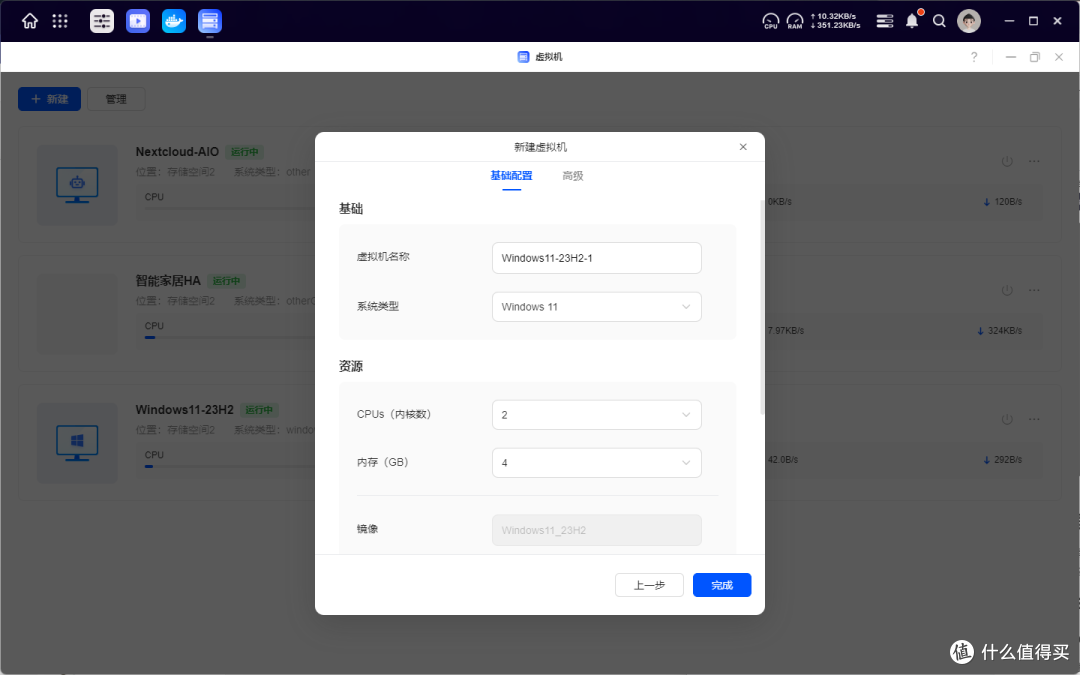The width and height of the screenshot is (1080, 675).
Task: Click the Nextcloud-AIO VM name
Action: [177, 152]
